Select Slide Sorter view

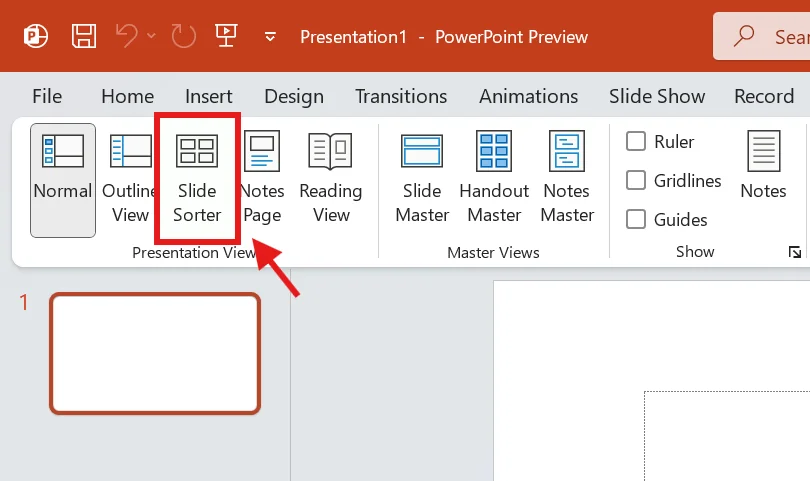[x=197, y=180]
